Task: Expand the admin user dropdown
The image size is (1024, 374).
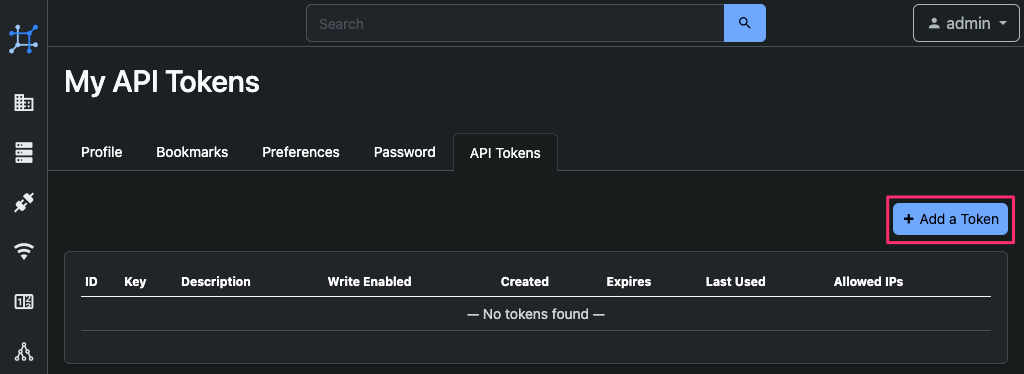Action: point(967,23)
